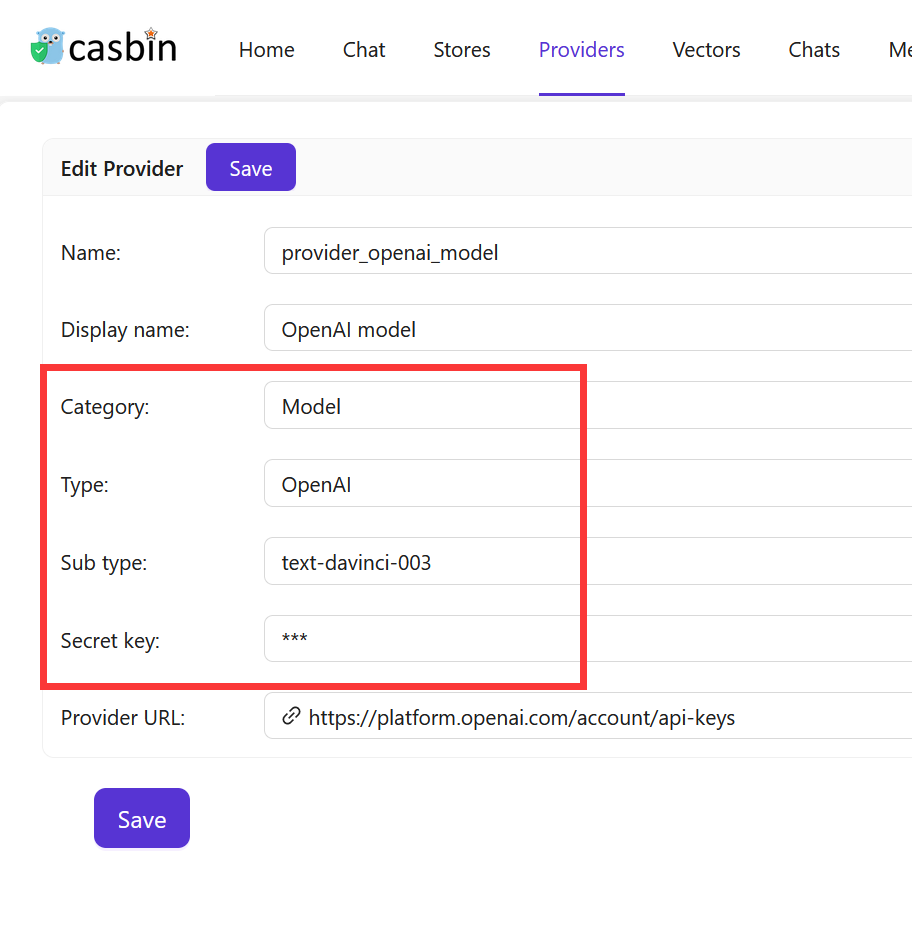Image resolution: width=912 pixels, height=944 pixels.
Task: Click the Save button beside Edit Provider
Action: tap(250, 167)
